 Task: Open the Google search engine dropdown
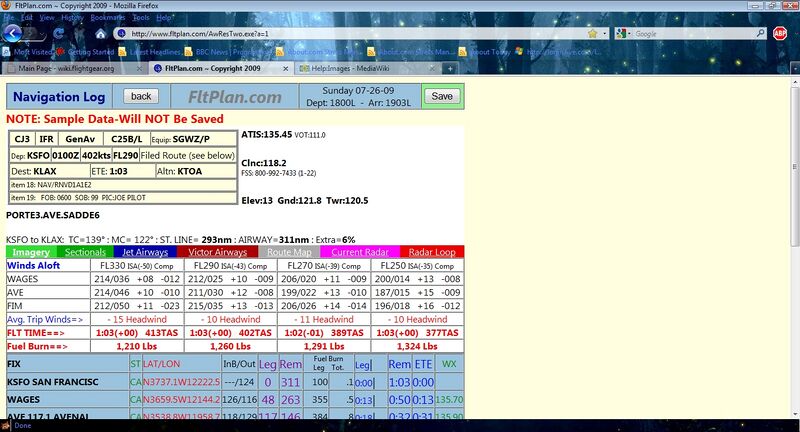click(623, 34)
